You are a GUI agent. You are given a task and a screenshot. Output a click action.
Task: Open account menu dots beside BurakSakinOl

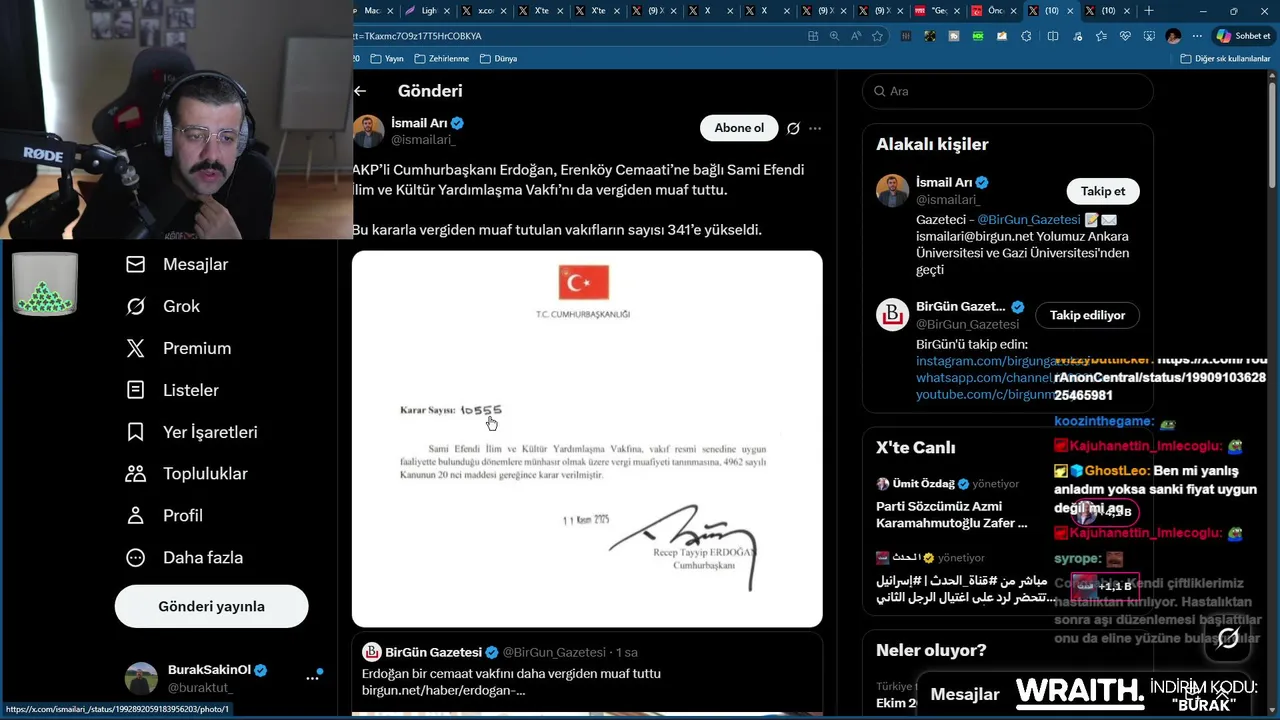[x=312, y=678]
